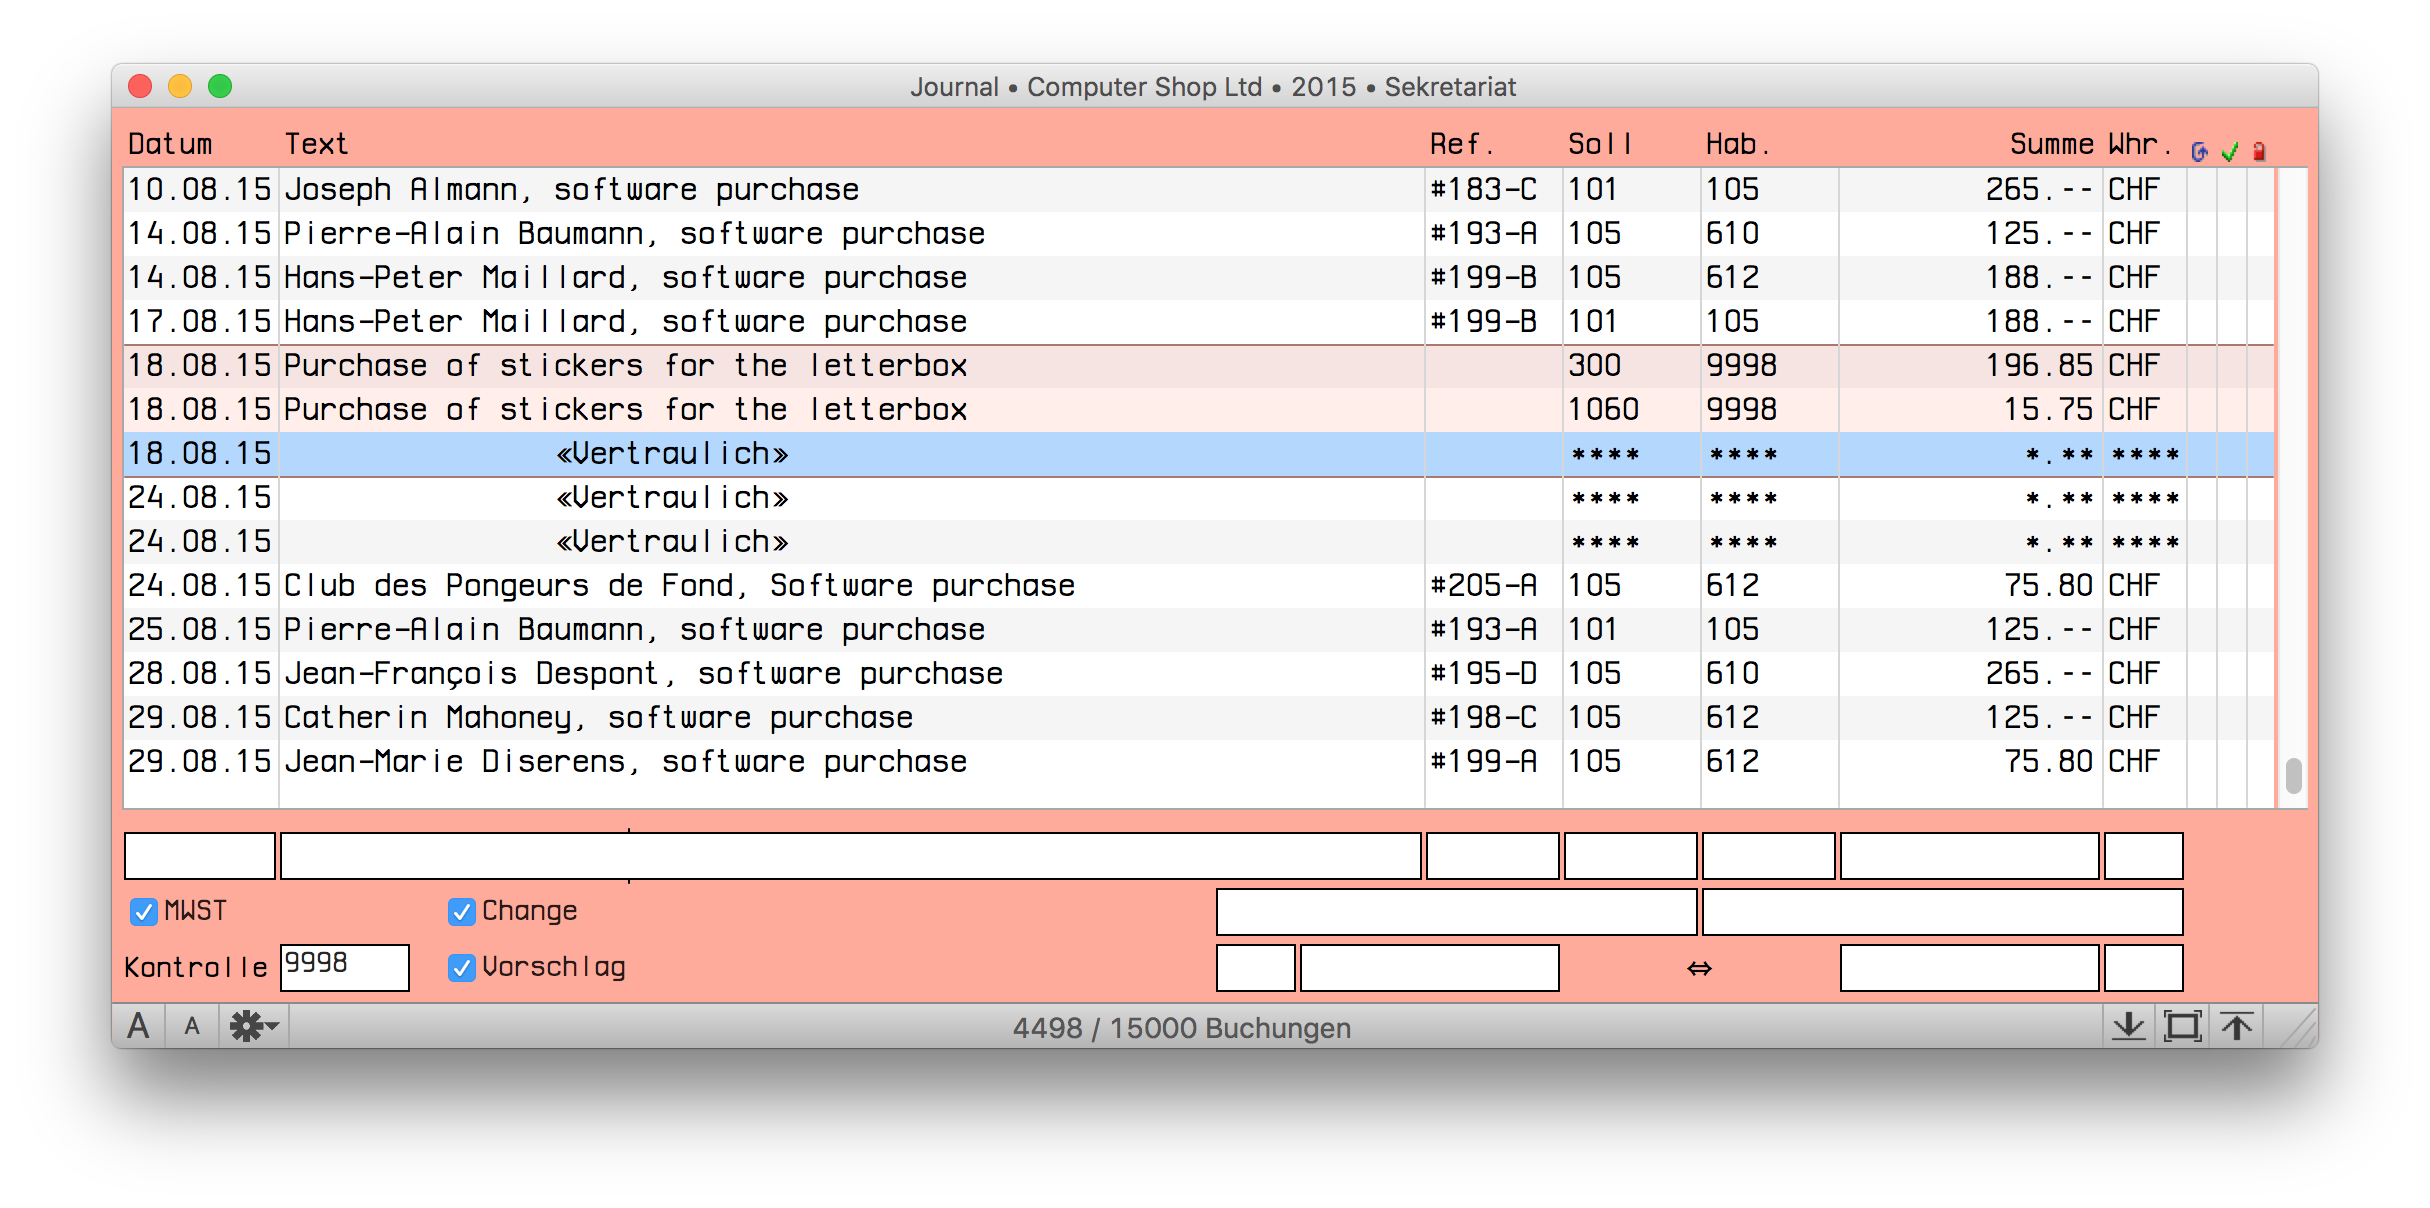The image size is (2430, 1208).
Task: Click the Kontrolle field containing 9998
Action: click(x=344, y=967)
